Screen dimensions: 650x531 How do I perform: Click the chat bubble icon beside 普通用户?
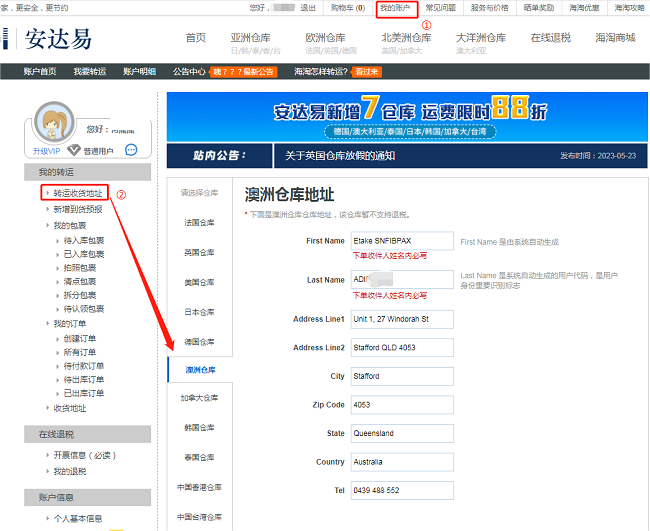pos(131,150)
